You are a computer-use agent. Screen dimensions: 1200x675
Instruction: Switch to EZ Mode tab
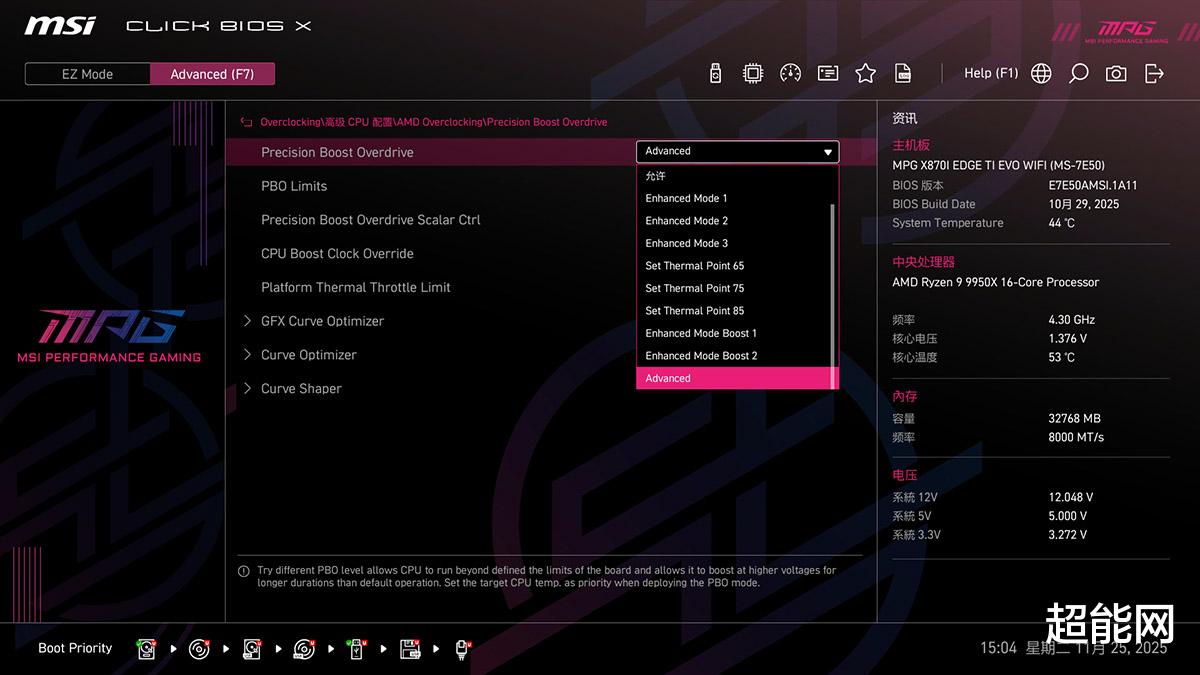pyautogui.click(x=87, y=74)
